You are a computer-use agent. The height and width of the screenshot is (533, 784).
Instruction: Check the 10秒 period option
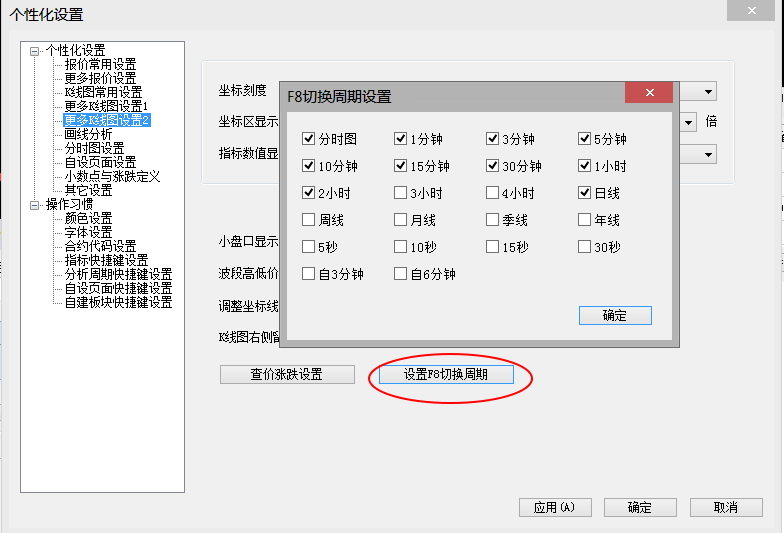[400, 246]
